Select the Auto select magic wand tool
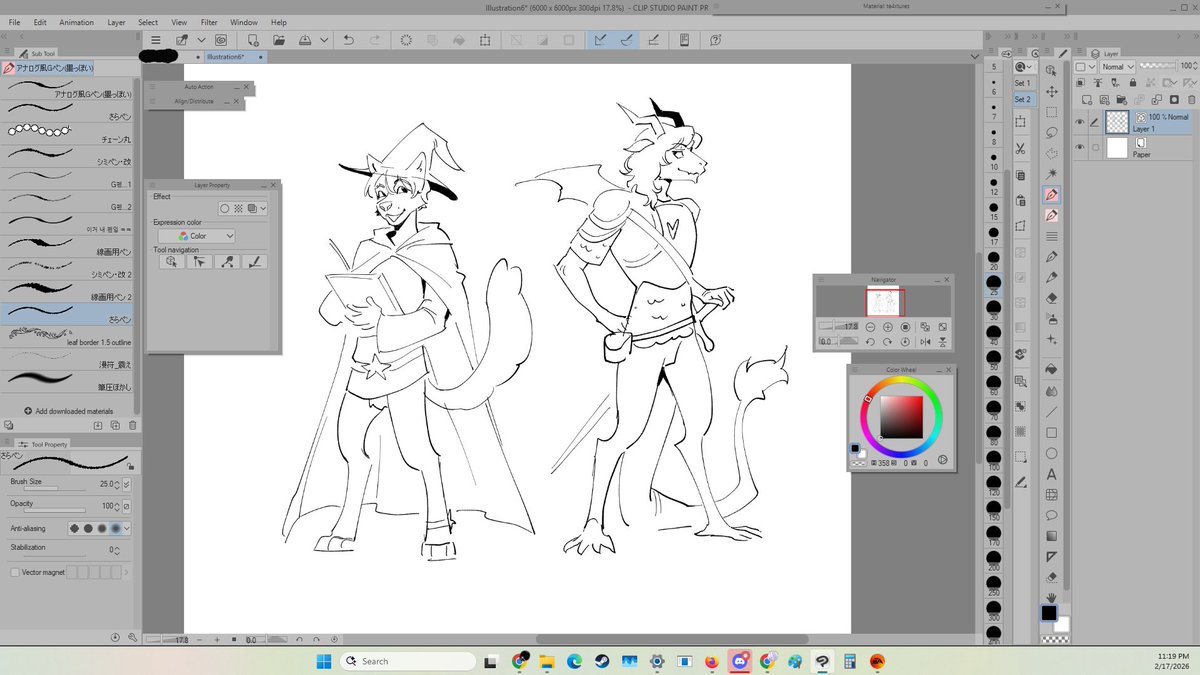This screenshot has height=675, width=1200. (1051, 173)
